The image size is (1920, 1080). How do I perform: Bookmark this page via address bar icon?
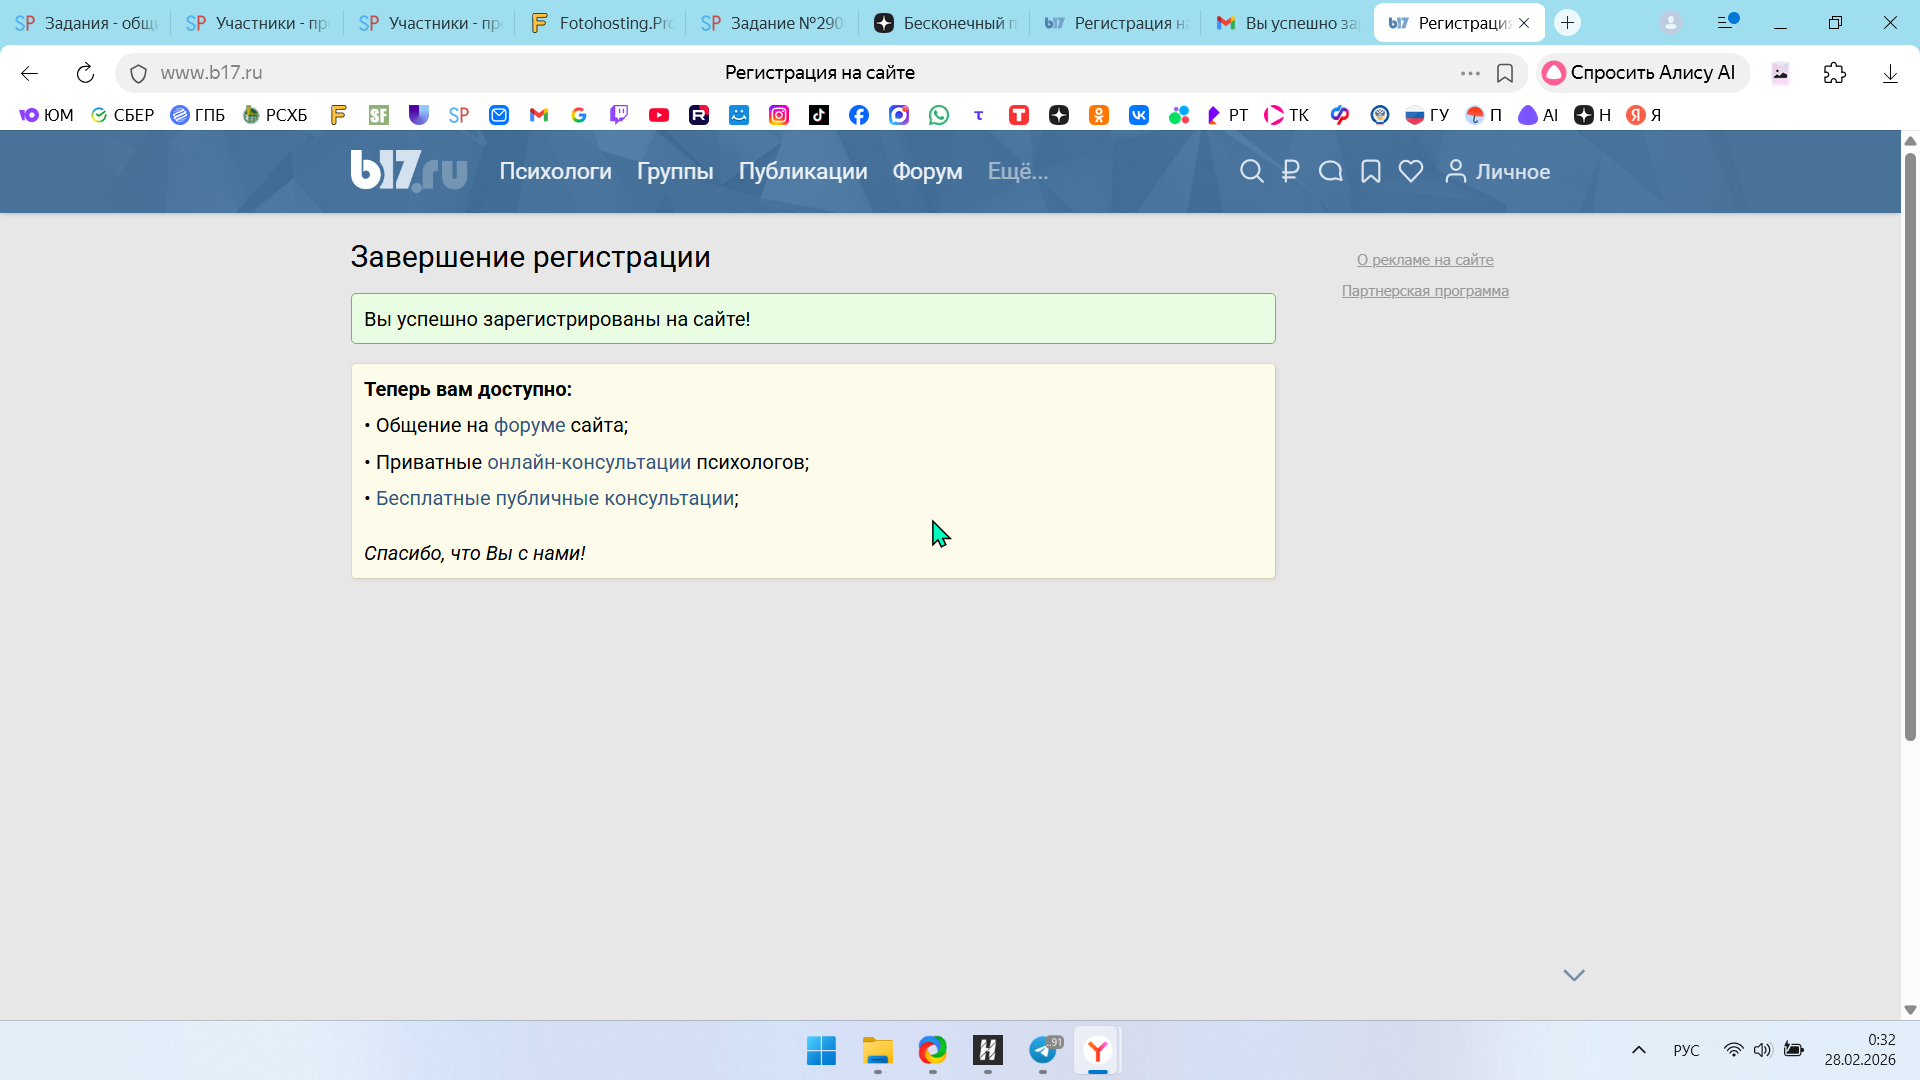coord(1505,73)
